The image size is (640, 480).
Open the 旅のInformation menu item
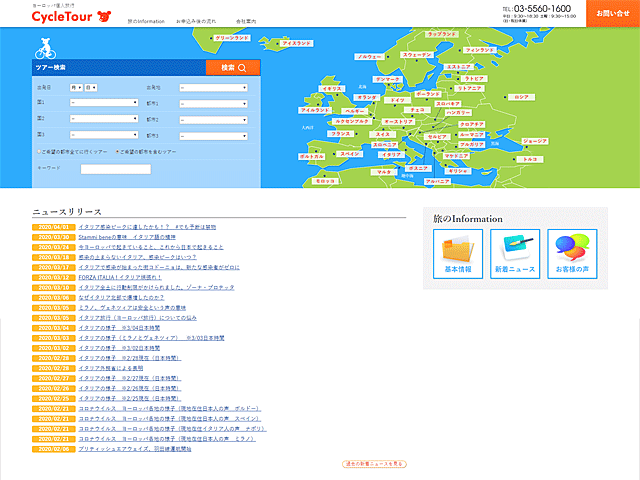point(146,20)
